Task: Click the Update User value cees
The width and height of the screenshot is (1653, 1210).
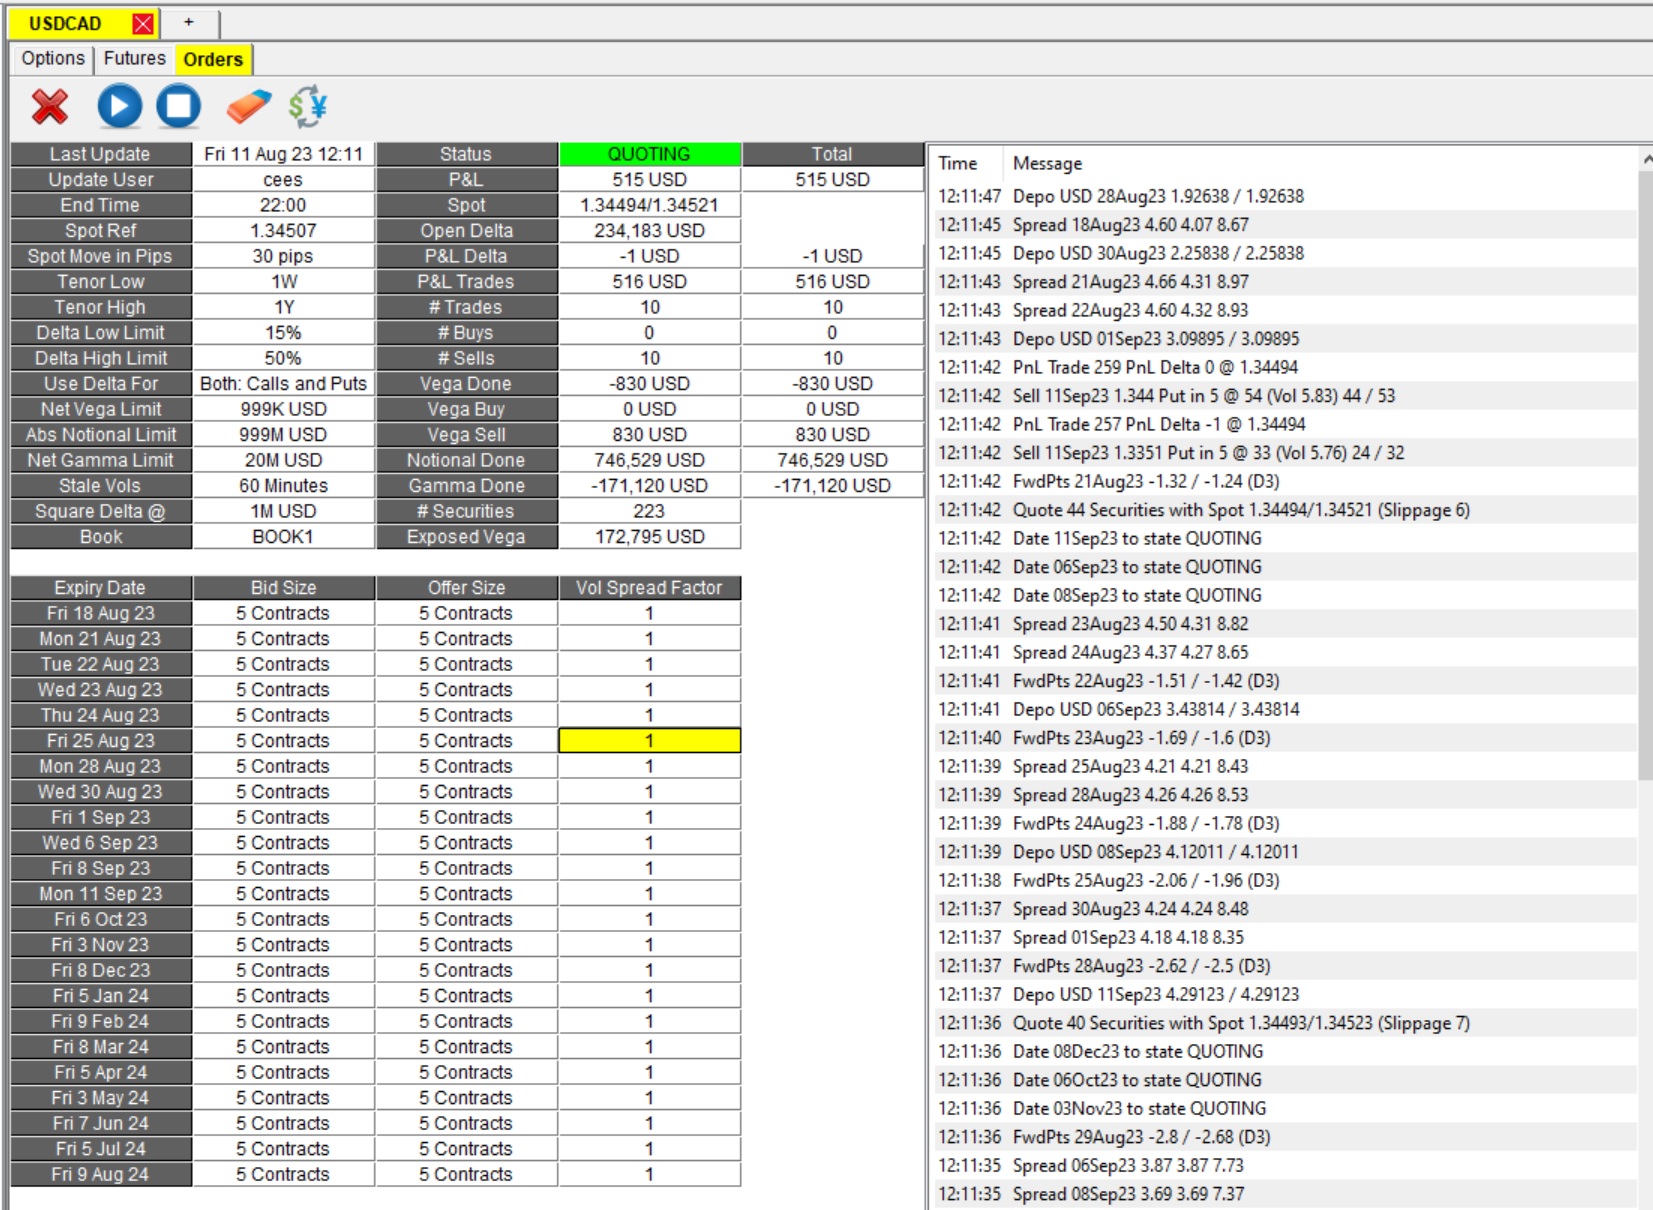Action: (283, 179)
